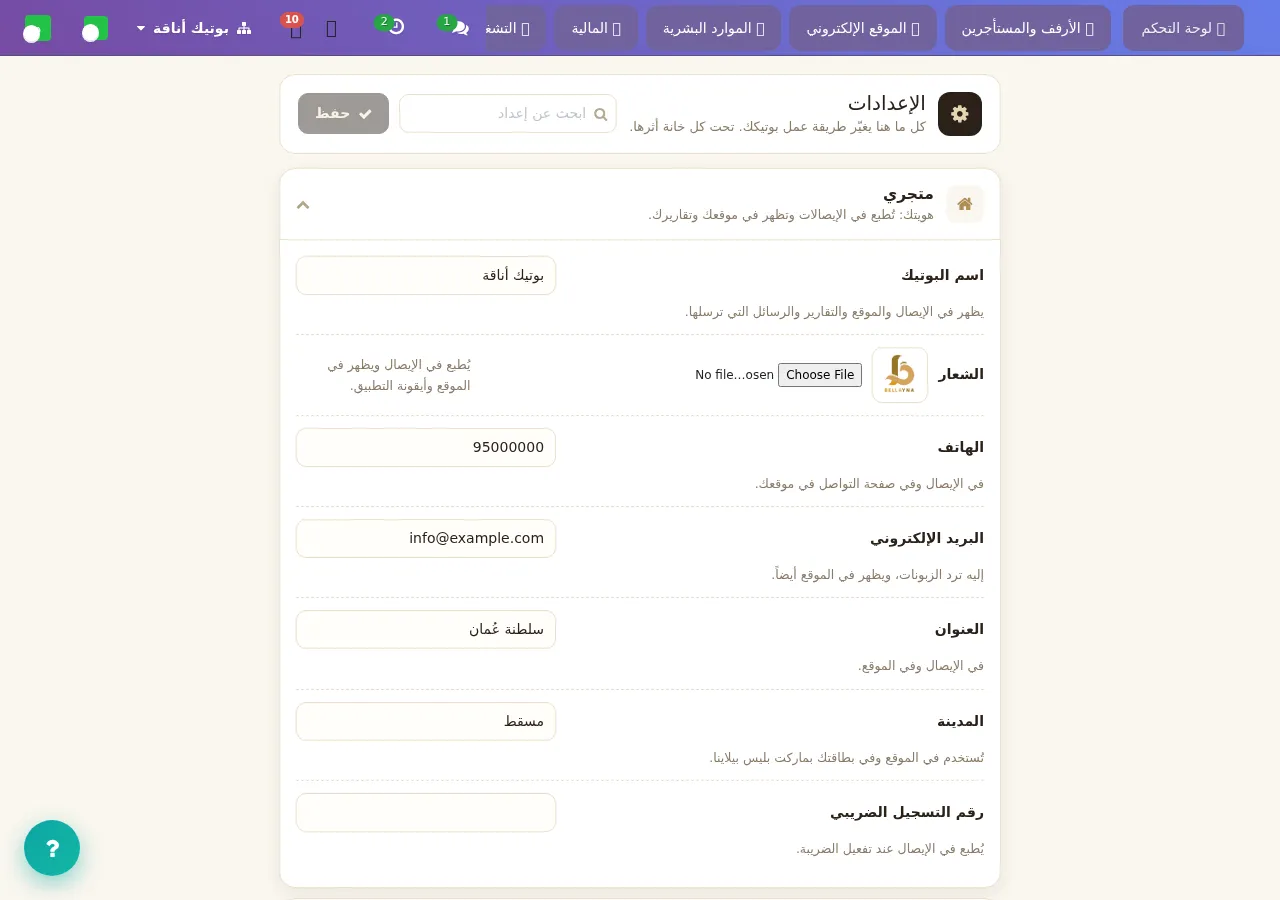Screen dimensions: 1280x900
Task: Focus the ابحث عن إعداد search field
Action: (x=508, y=114)
